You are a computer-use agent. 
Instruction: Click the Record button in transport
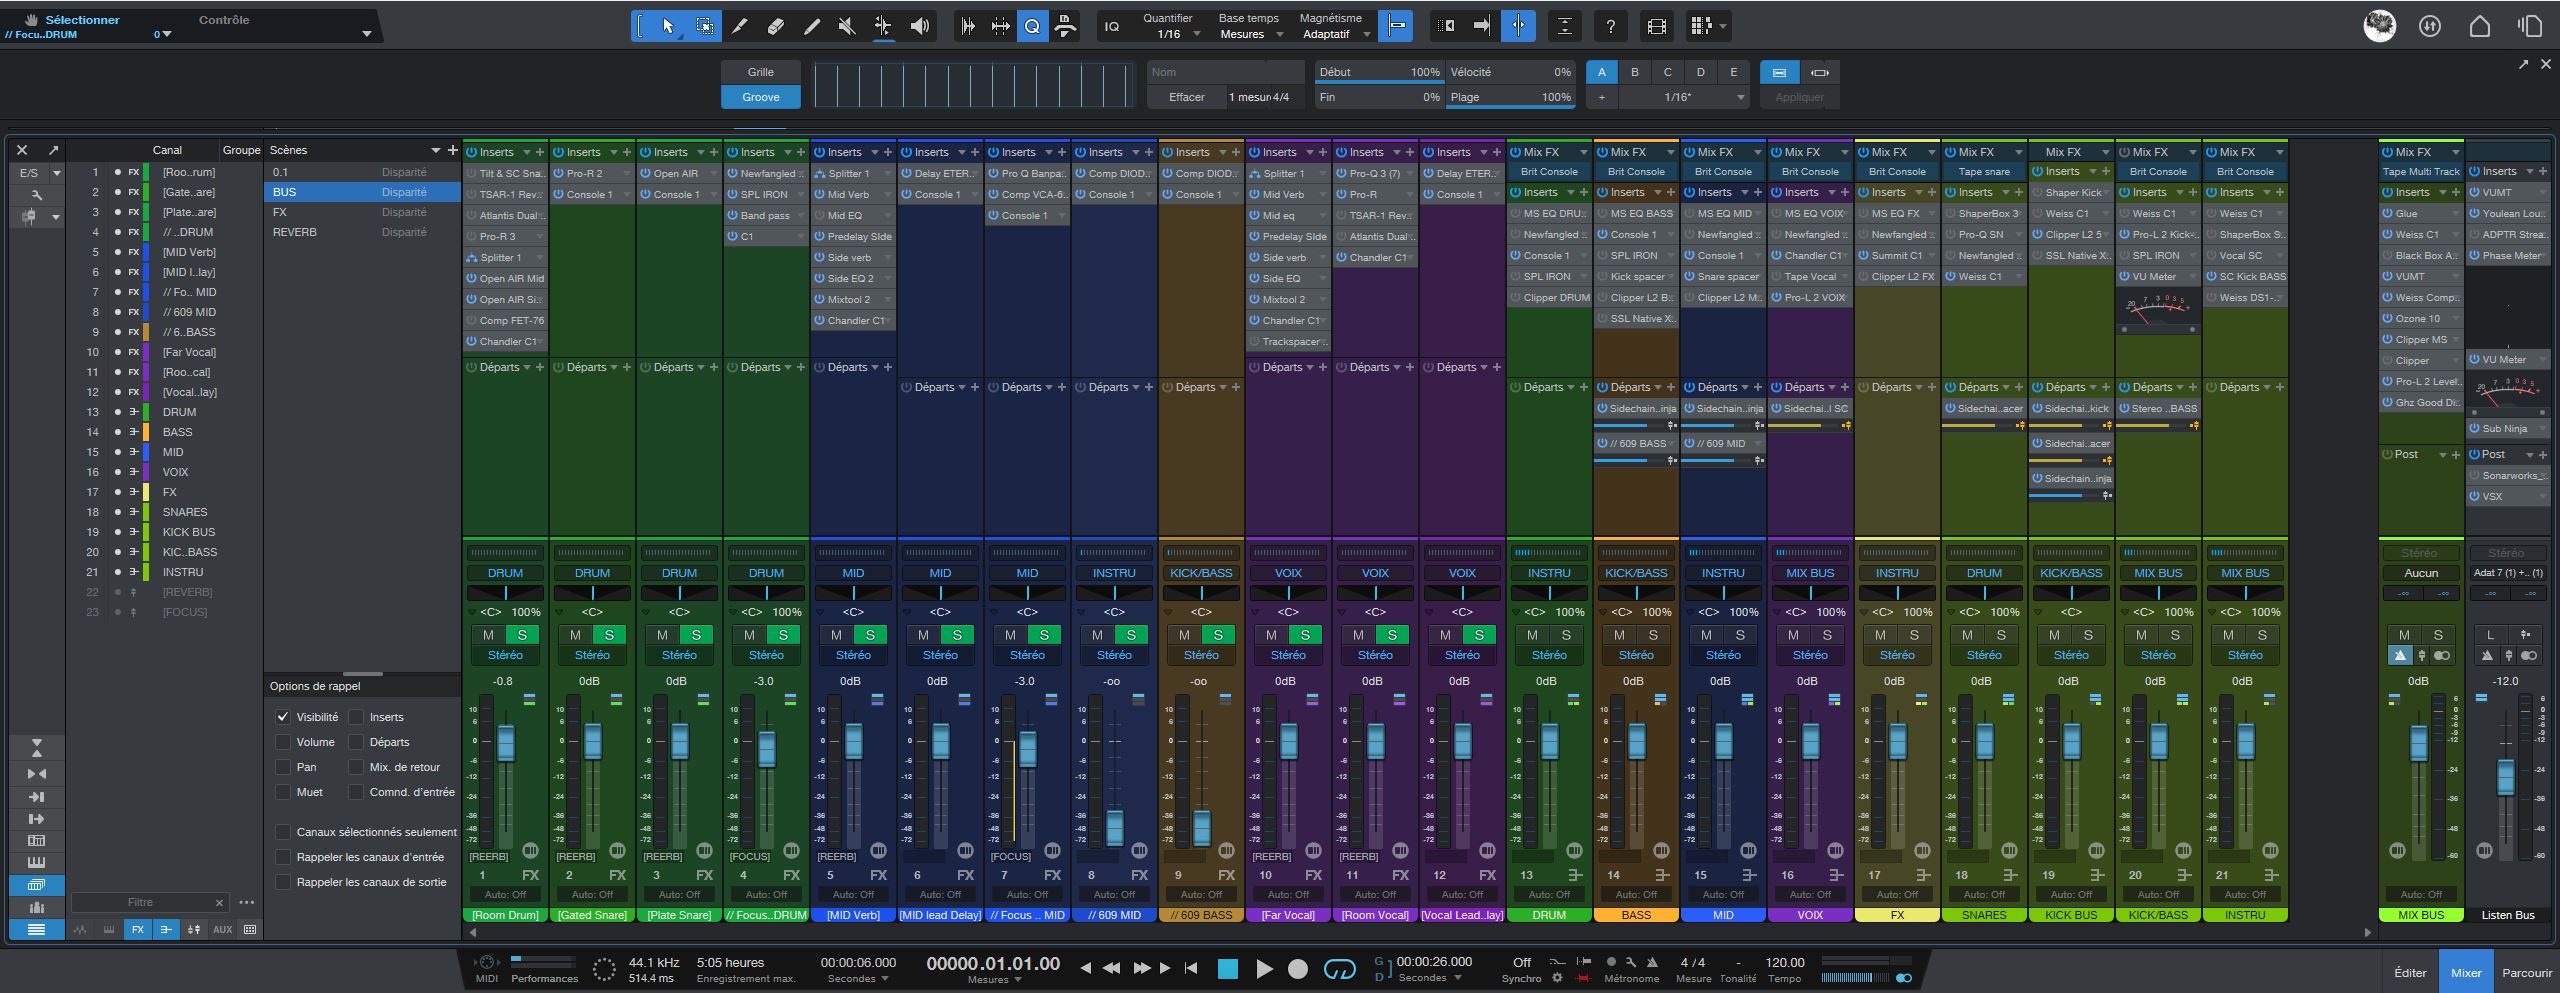point(1297,969)
